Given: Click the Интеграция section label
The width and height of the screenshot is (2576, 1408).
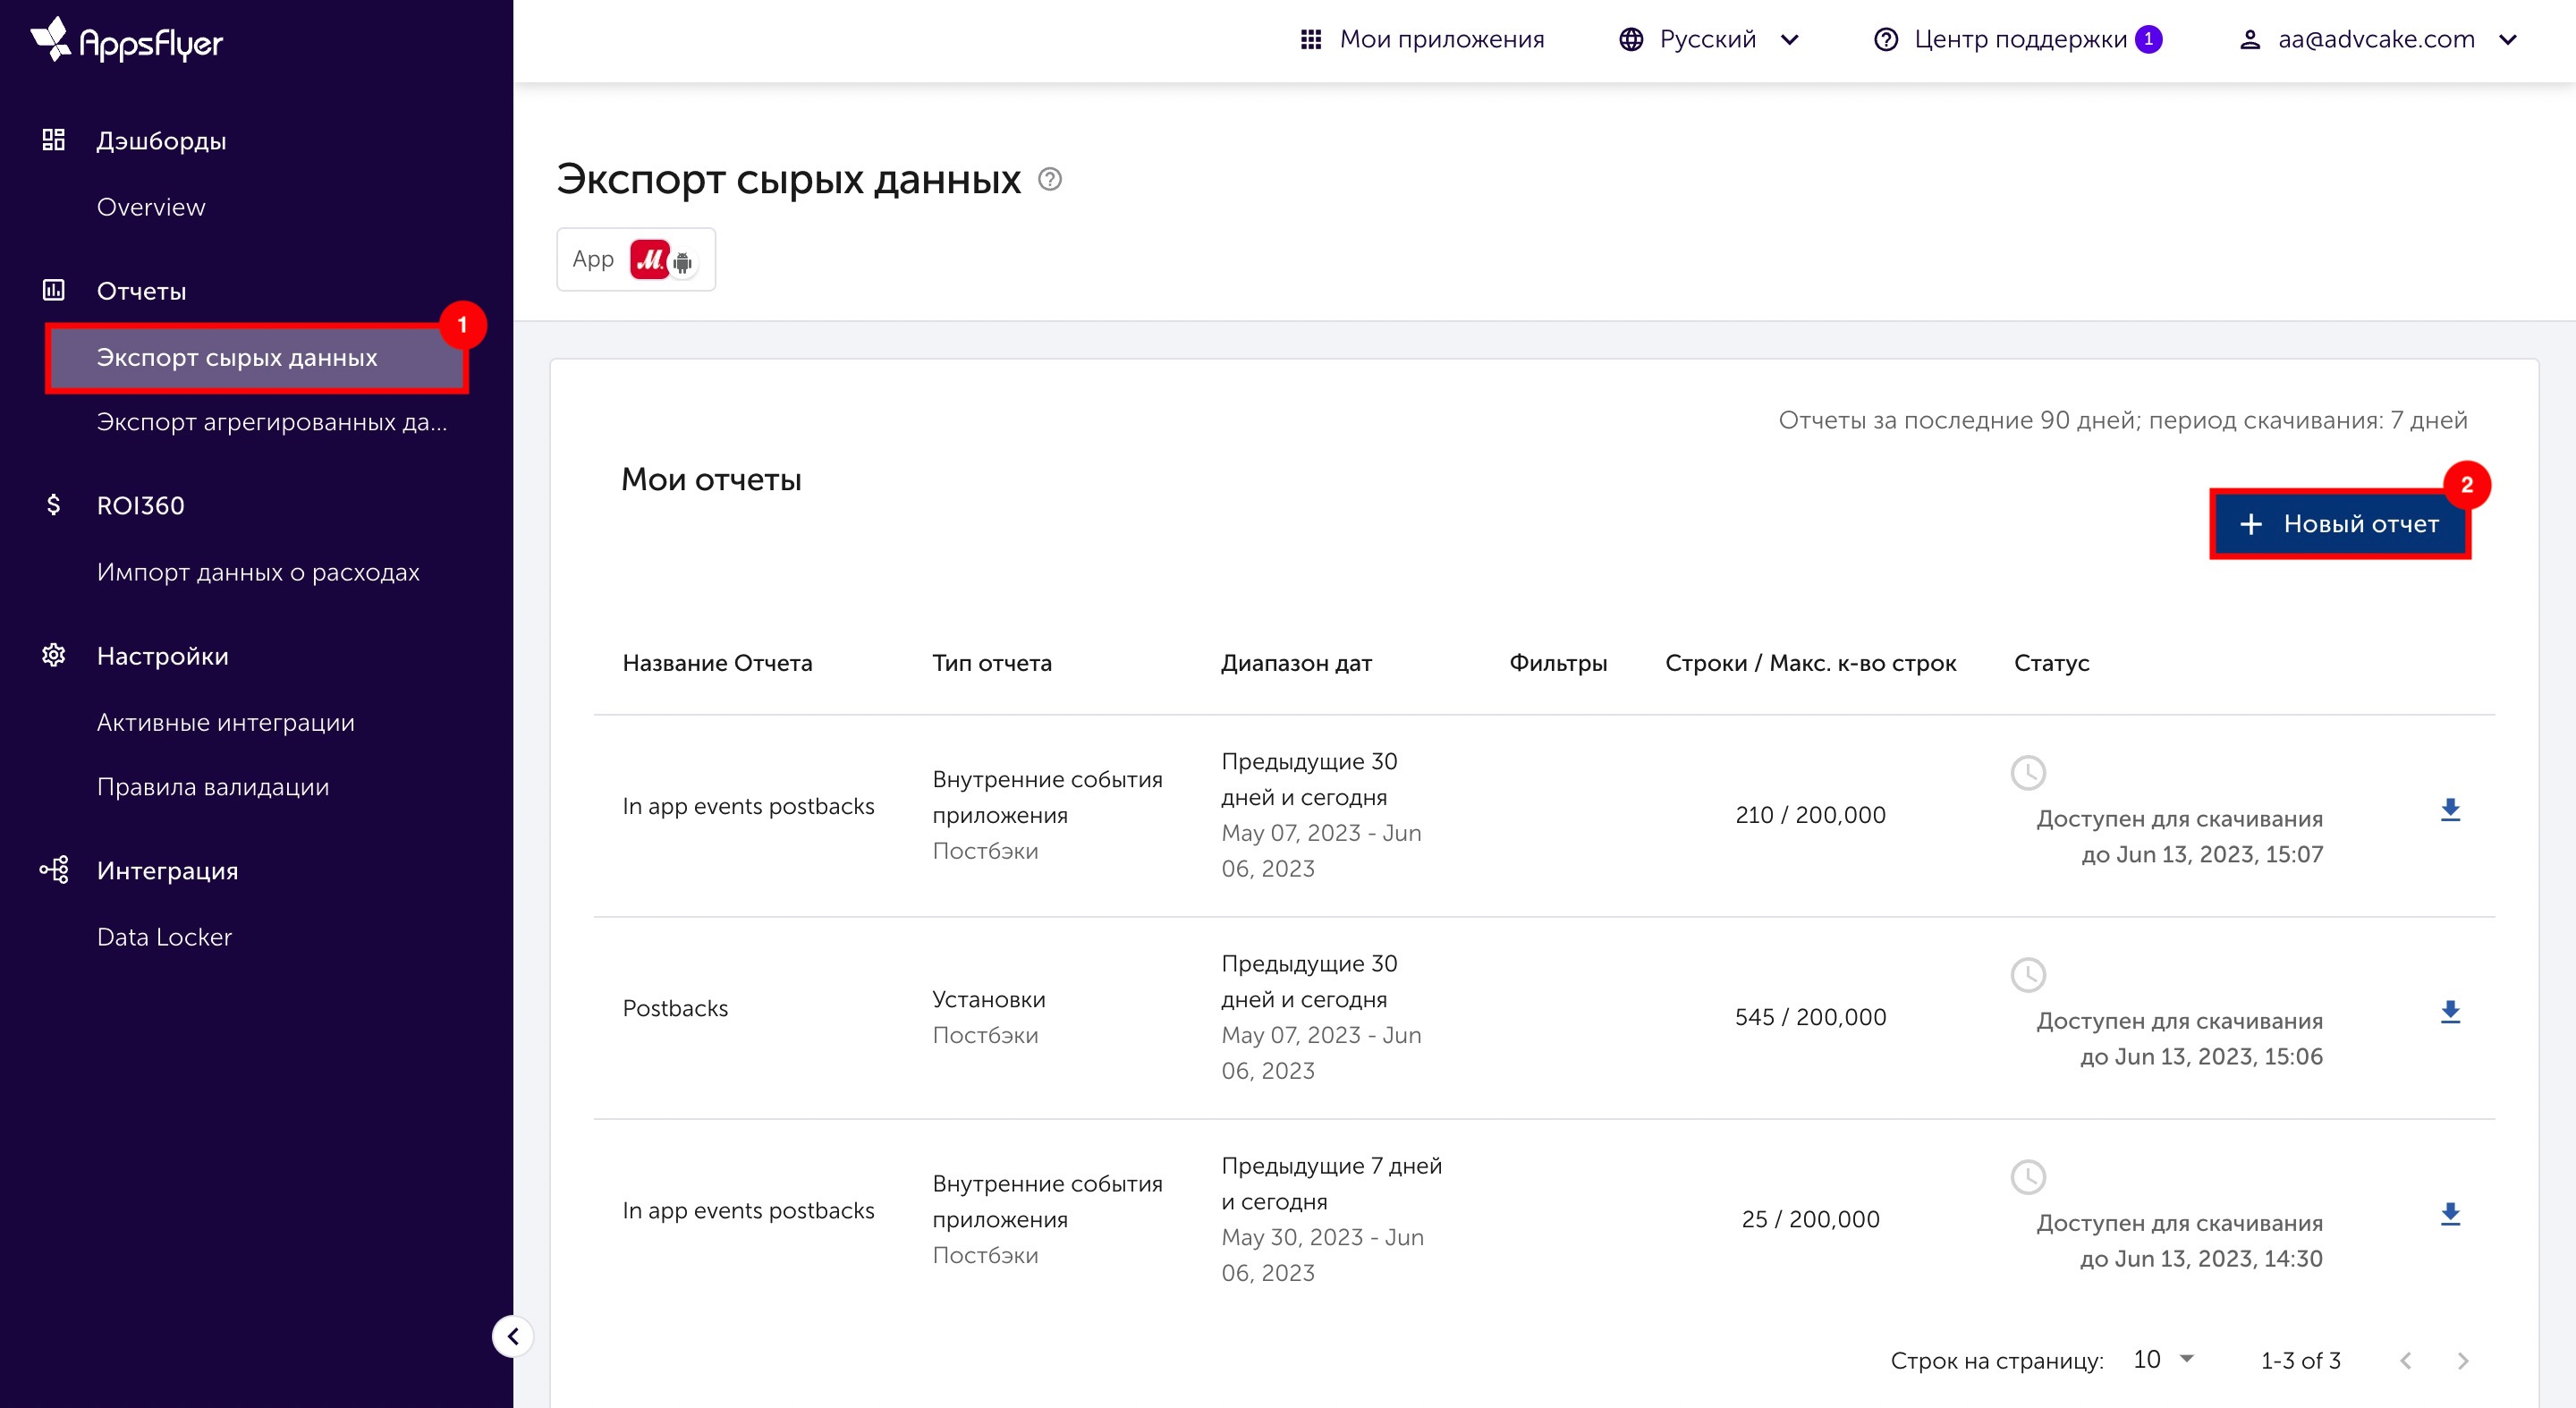Looking at the screenshot, I should point(167,870).
